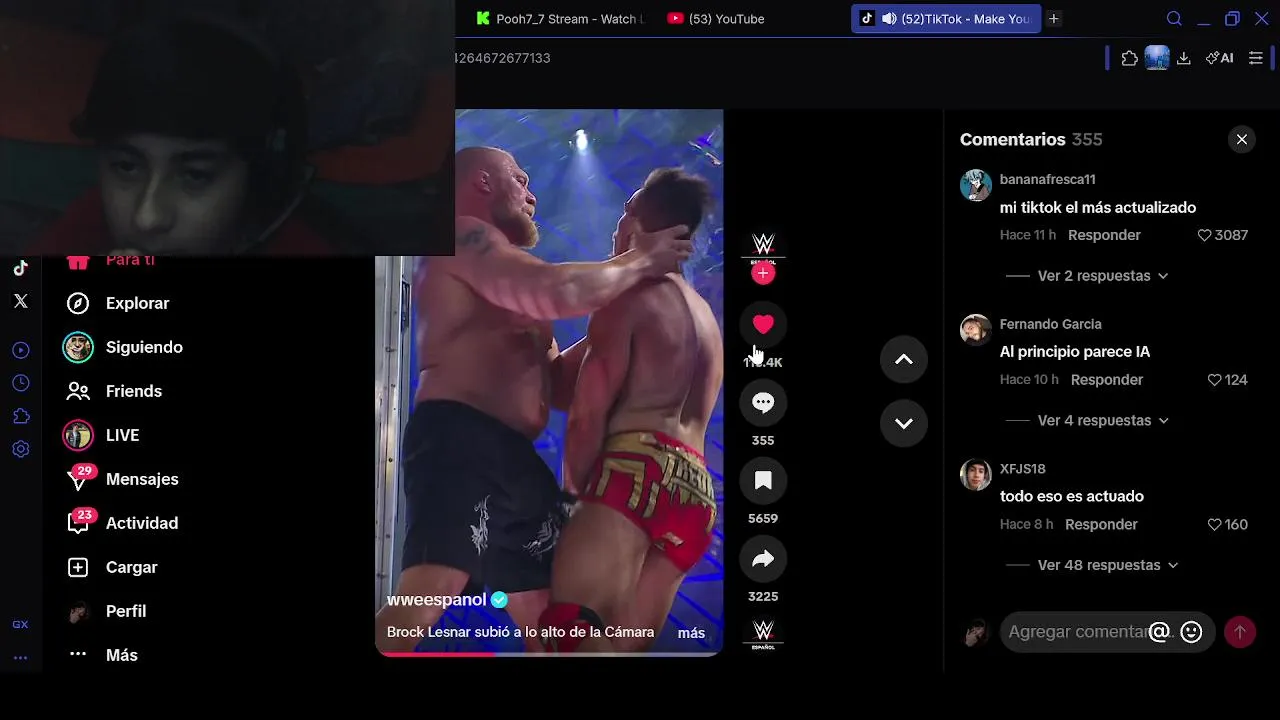Share the video with arrow icon
This screenshot has width=1280, height=720.
pos(763,558)
